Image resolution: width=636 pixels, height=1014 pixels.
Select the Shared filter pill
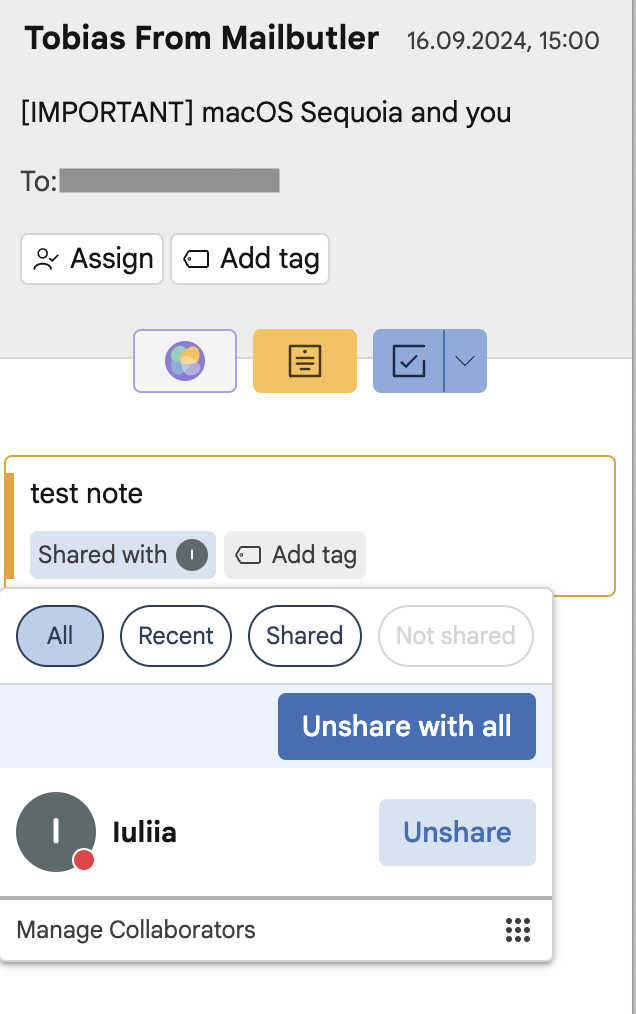coord(305,636)
